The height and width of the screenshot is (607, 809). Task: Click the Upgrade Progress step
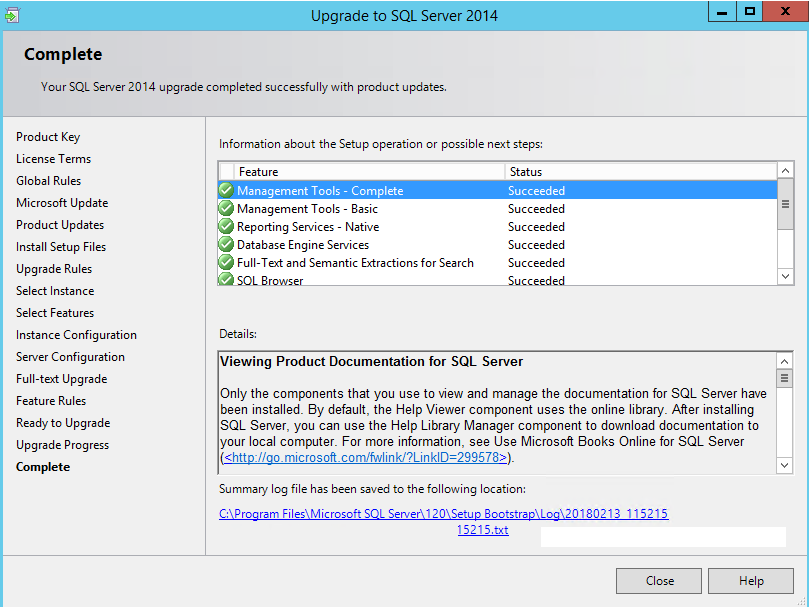62,445
